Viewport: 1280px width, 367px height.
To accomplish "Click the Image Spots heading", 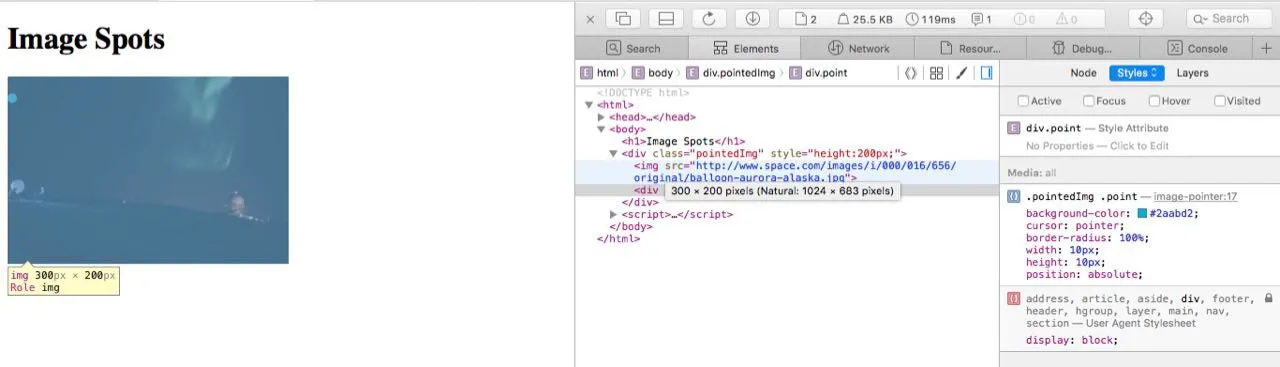I will (86, 38).
